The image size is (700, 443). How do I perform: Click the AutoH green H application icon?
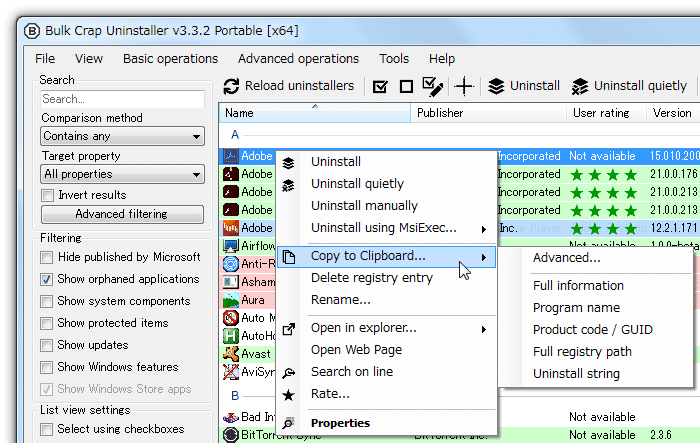tap(231, 336)
